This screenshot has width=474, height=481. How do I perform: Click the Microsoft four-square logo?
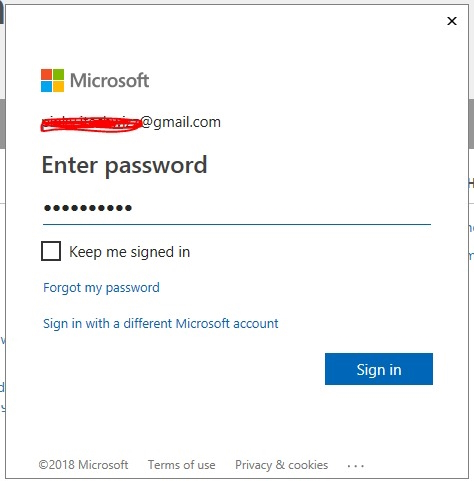52,80
